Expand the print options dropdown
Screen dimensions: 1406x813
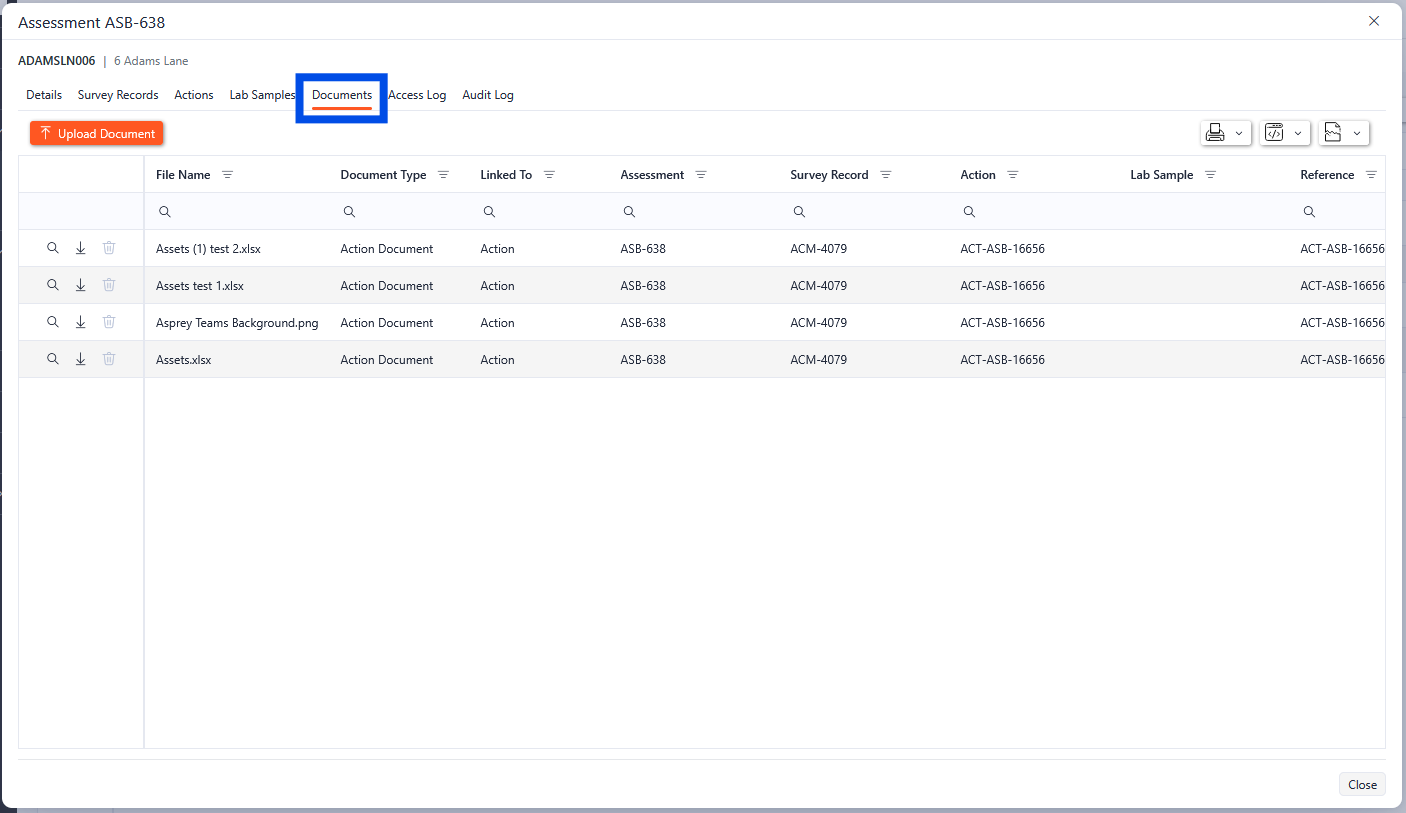(x=1225, y=133)
